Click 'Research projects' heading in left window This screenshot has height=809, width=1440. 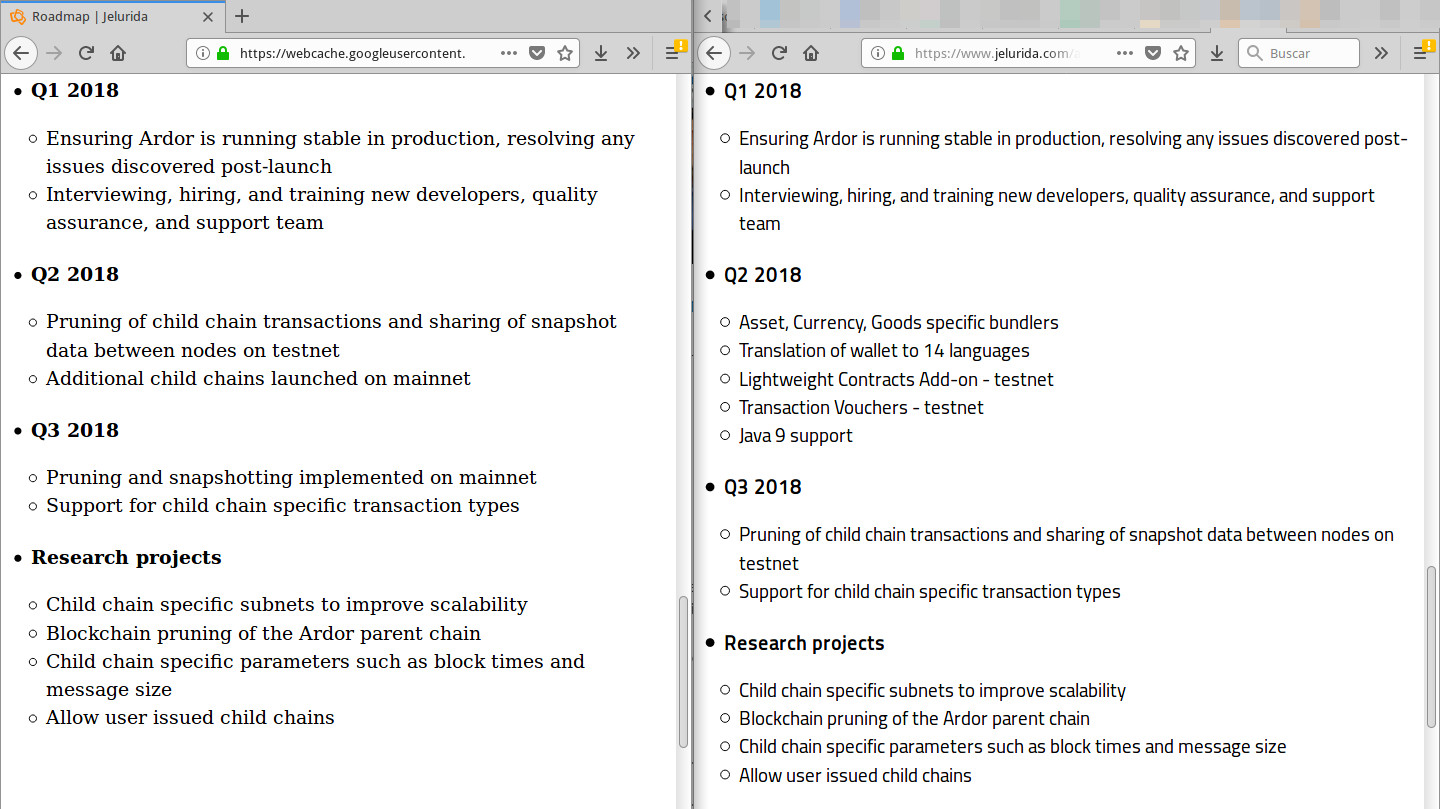click(x=126, y=557)
